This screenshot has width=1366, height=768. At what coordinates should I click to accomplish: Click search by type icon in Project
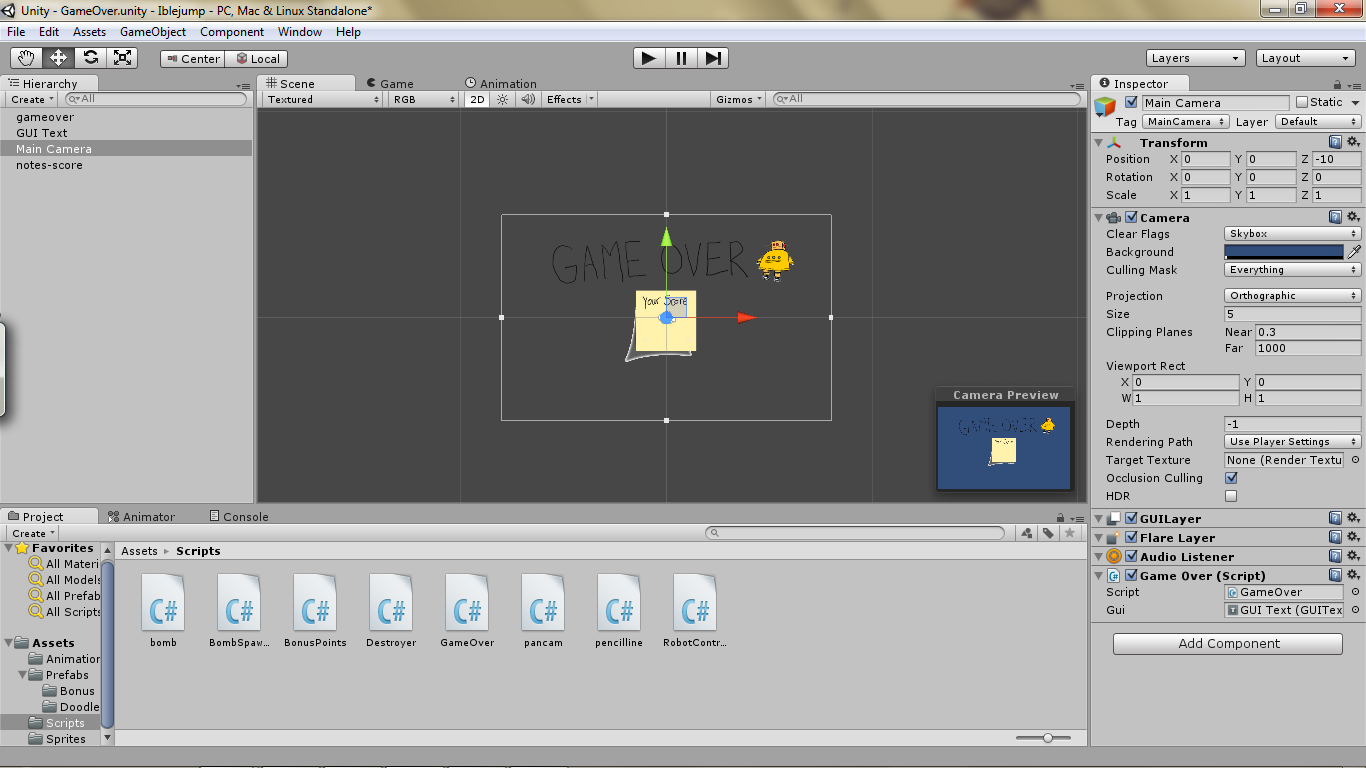[x=1027, y=533]
